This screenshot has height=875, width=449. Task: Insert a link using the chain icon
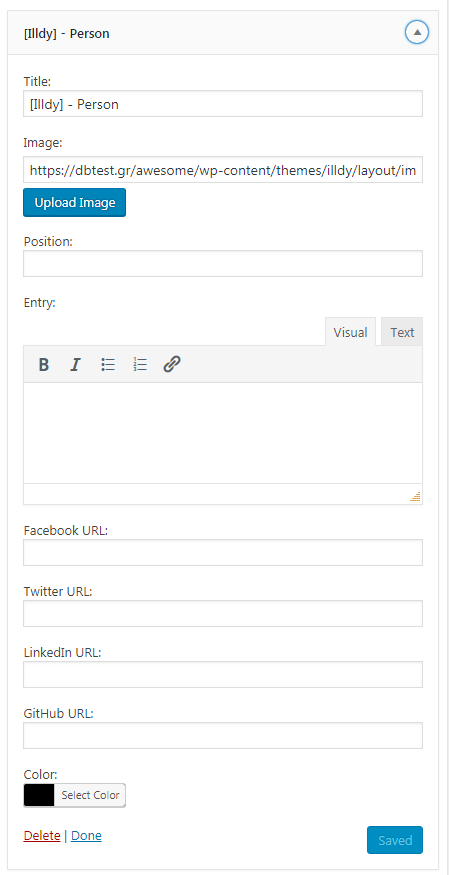point(172,365)
